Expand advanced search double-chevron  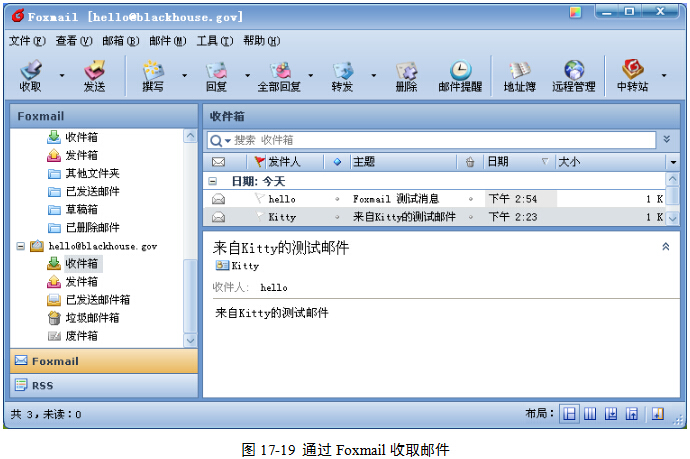(667, 140)
